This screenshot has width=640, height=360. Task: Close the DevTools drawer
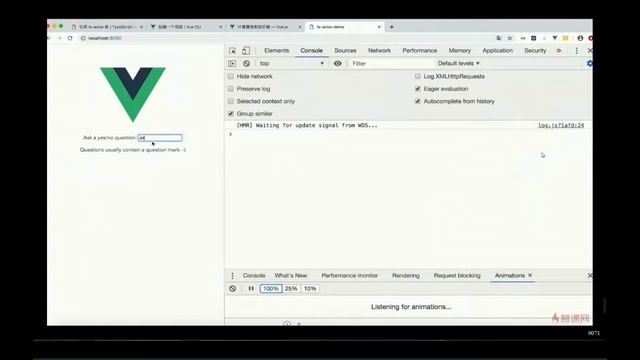tap(589, 276)
